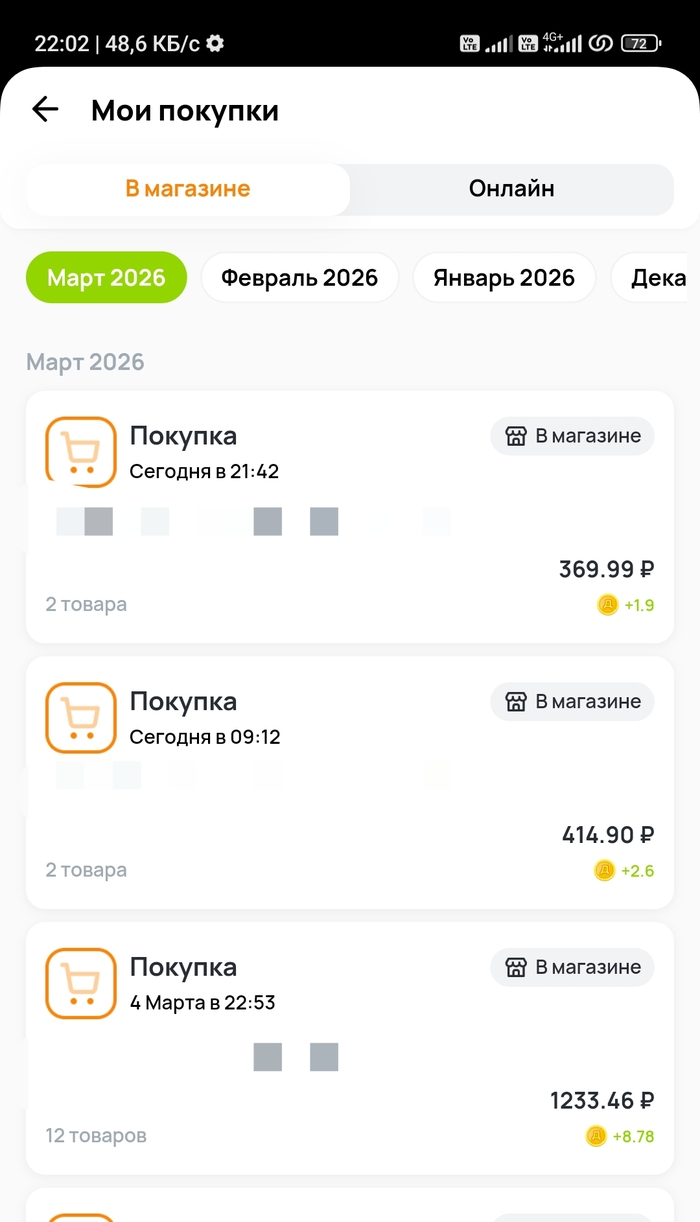Tap bonus coin icon next to +1.9
The height and width of the screenshot is (1222, 700).
click(x=607, y=605)
